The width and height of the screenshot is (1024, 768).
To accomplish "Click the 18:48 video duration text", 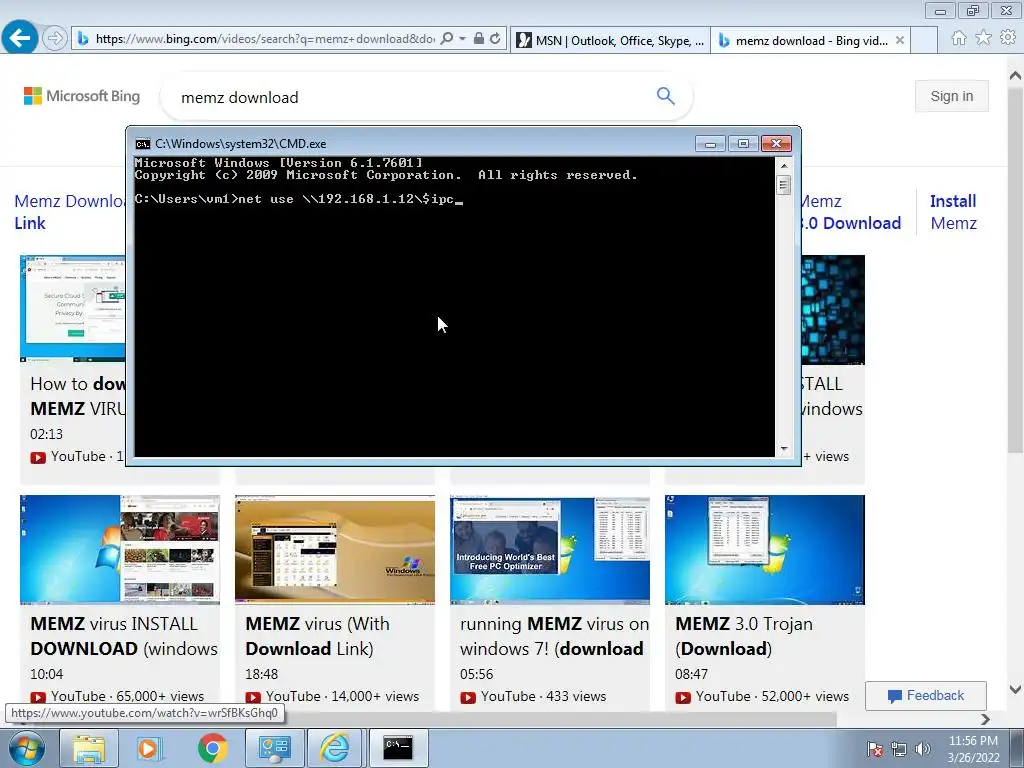I will [x=261, y=674].
